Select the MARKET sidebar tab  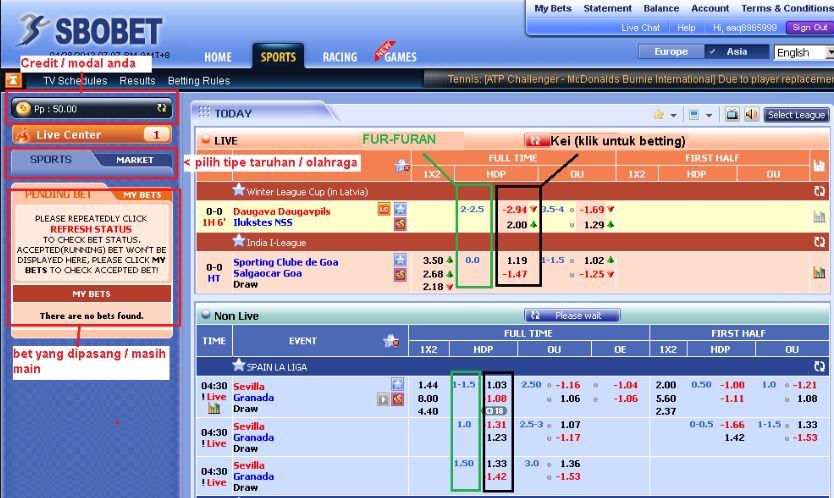(x=135, y=160)
